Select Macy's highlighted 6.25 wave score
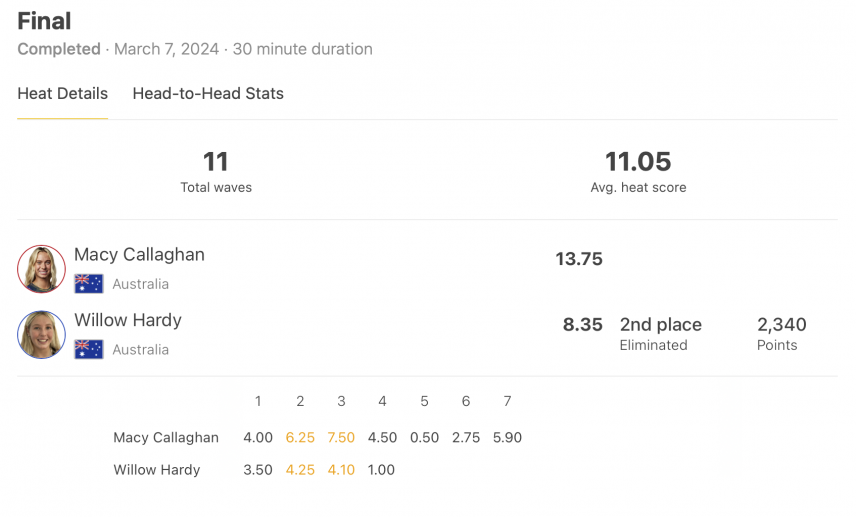 tap(300, 437)
